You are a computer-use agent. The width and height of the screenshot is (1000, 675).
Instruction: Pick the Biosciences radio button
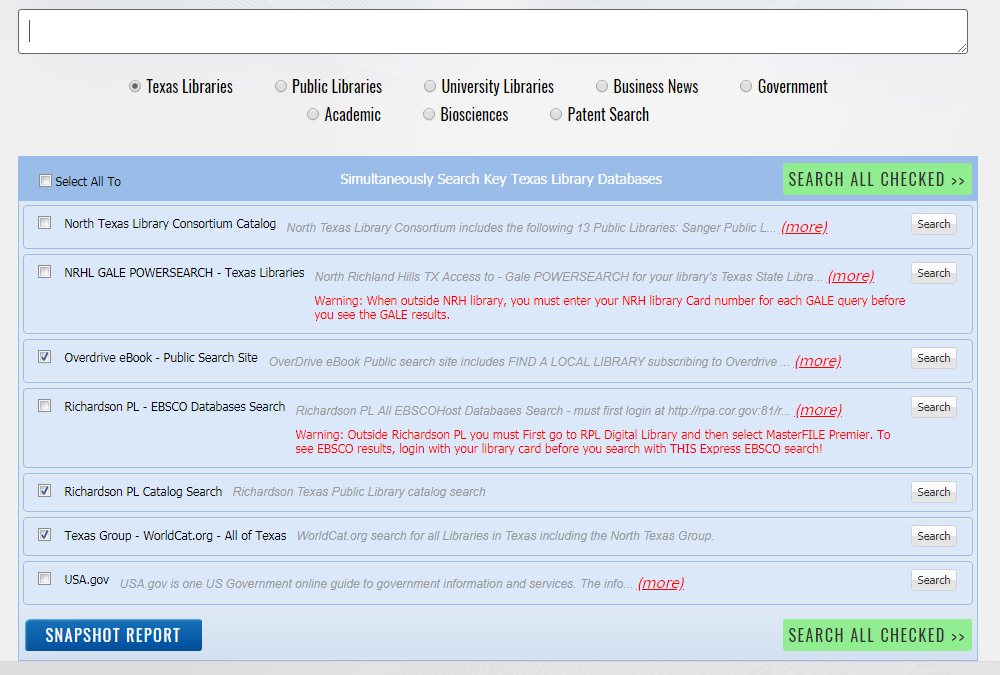(429, 114)
